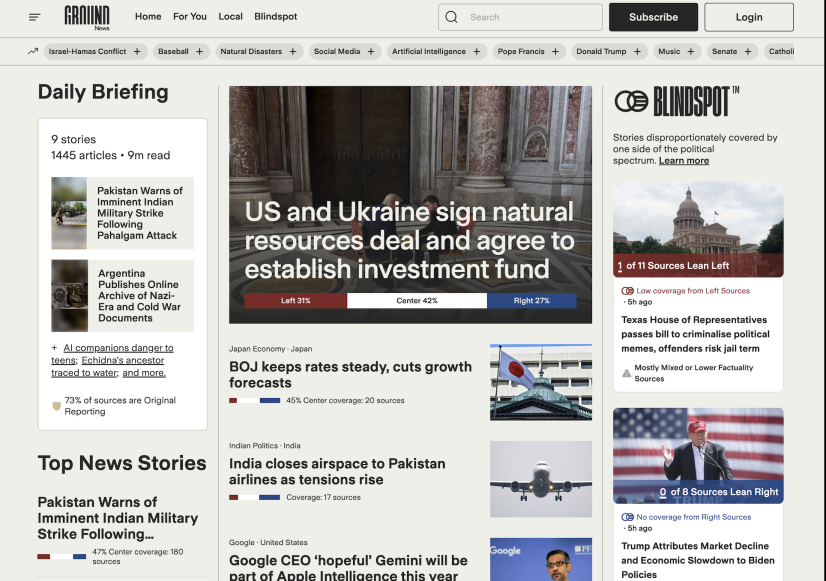Open India closes airspace to Pakistan headline
The image size is (826, 581).
coord(337,471)
